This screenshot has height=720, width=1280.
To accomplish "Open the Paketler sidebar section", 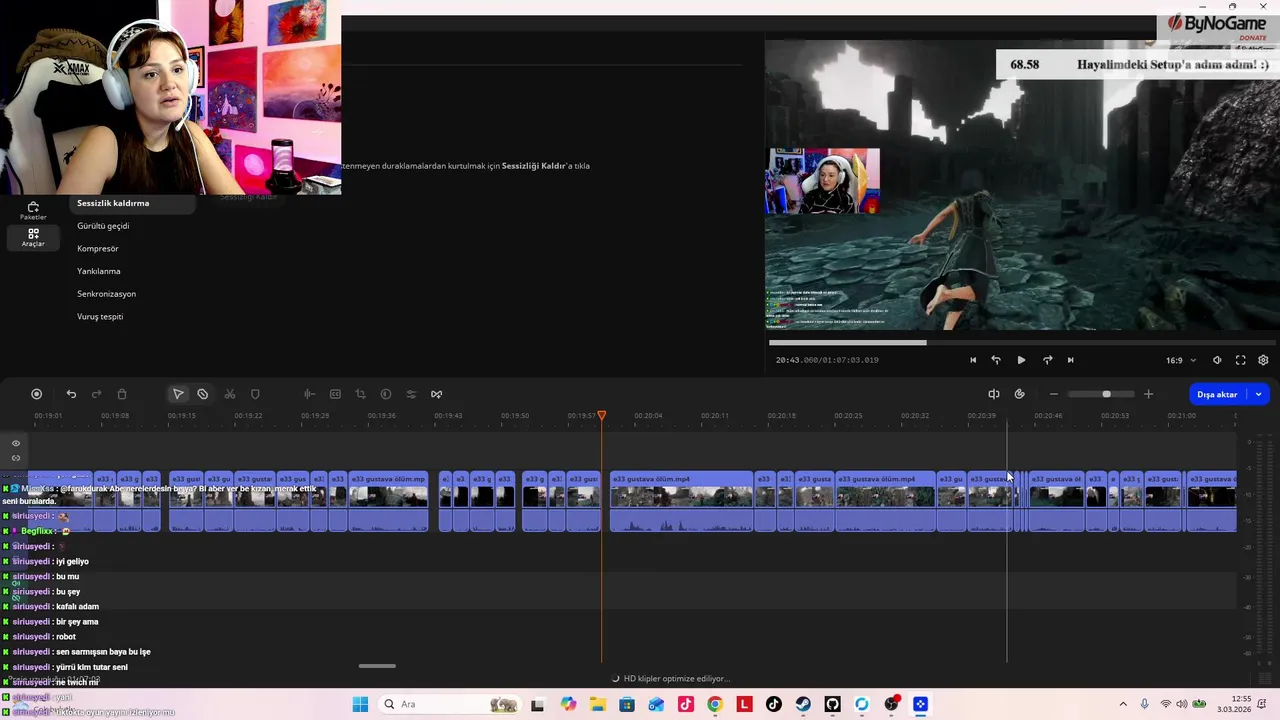I will coord(33,210).
